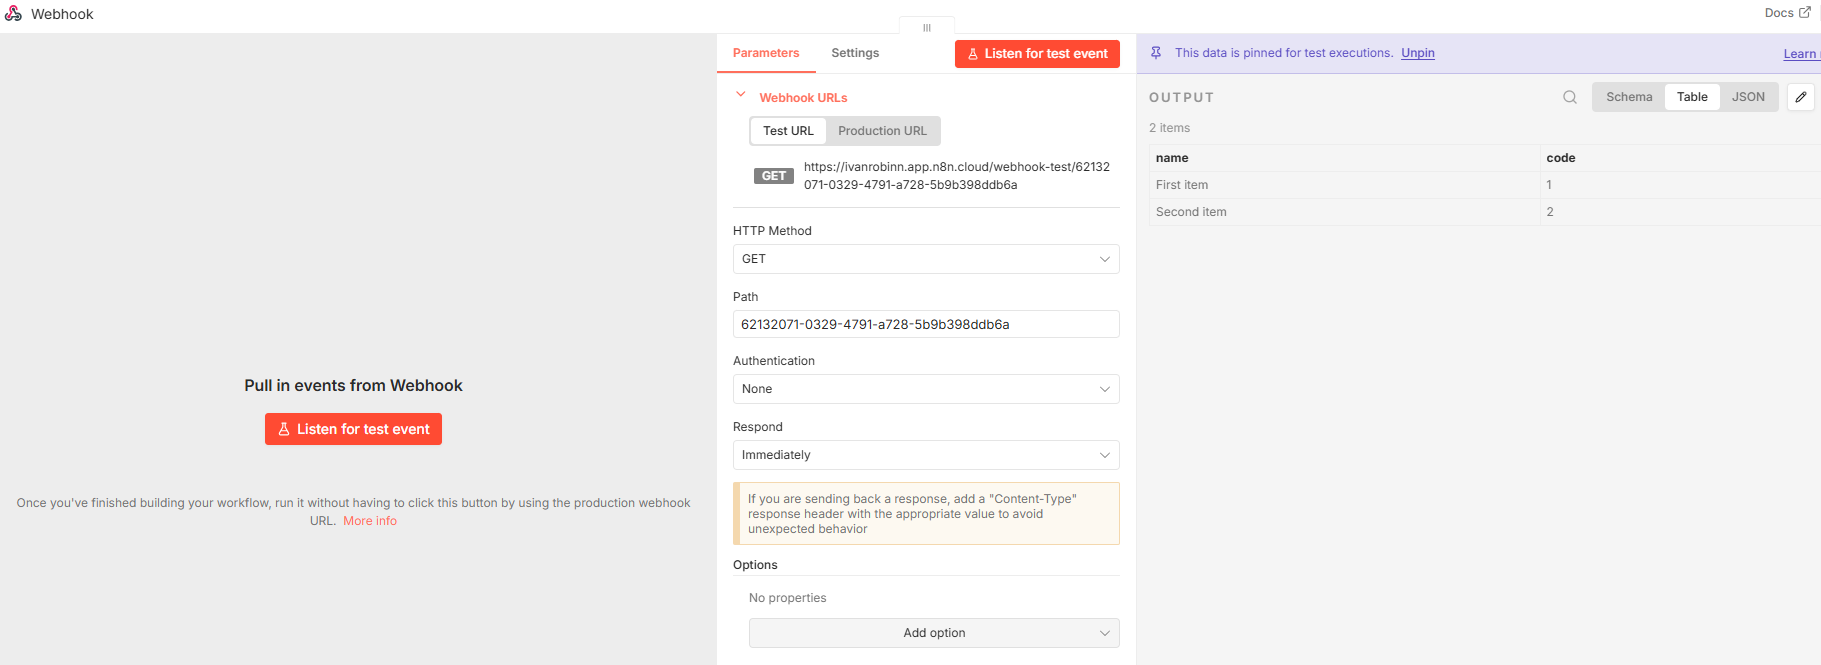Click the Path input field
The width and height of the screenshot is (1821, 665).
point(926,324)
